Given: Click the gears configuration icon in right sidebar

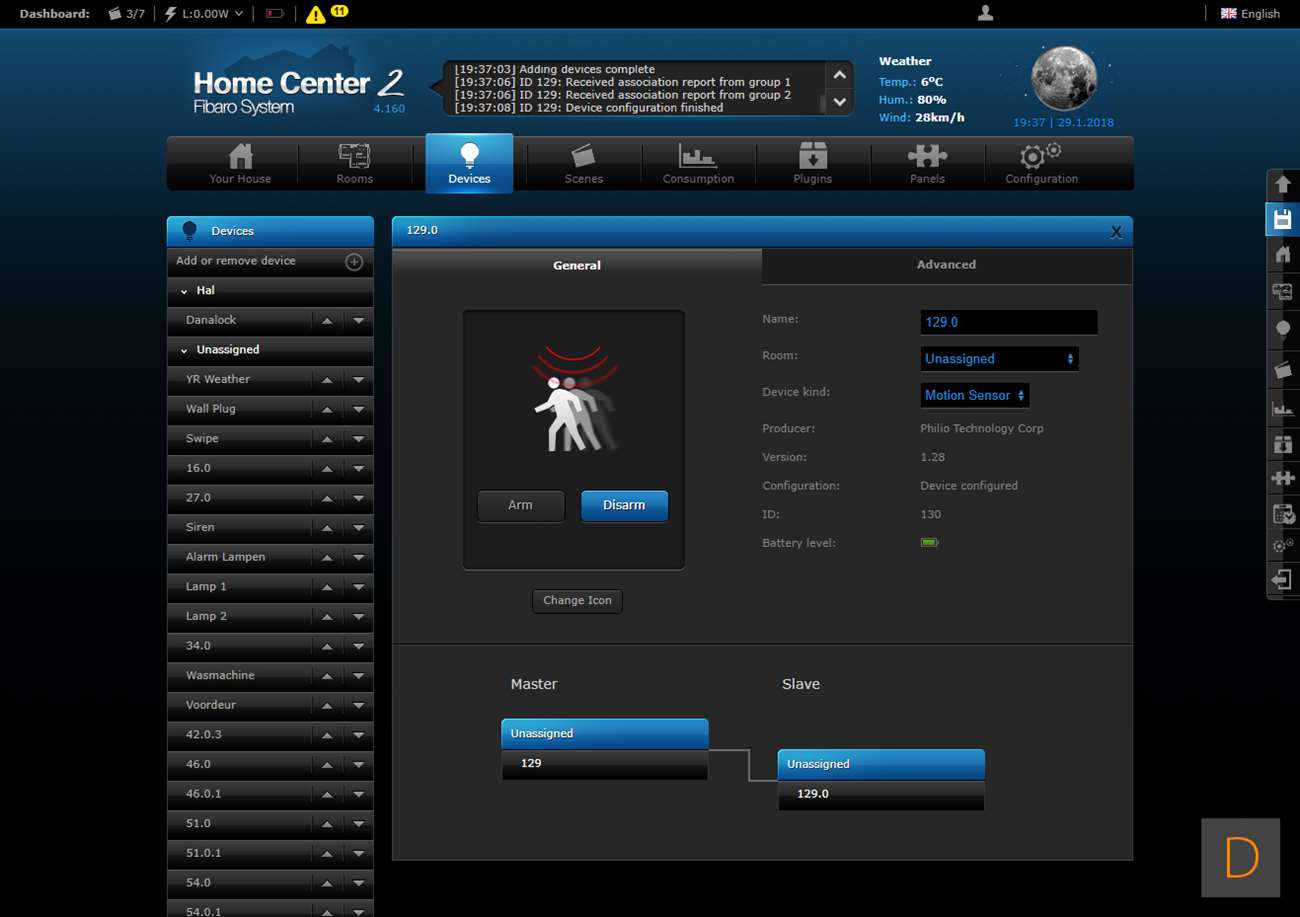Looking at the screenshot, I should click(1283, 545).
